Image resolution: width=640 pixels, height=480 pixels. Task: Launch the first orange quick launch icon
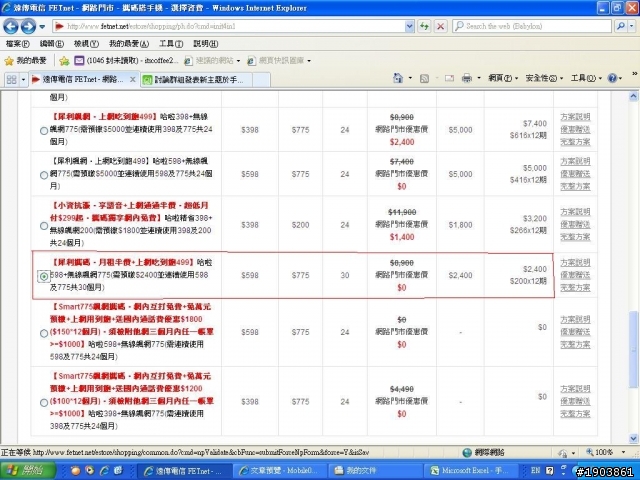pyautogui.click(x=75, y=471)
